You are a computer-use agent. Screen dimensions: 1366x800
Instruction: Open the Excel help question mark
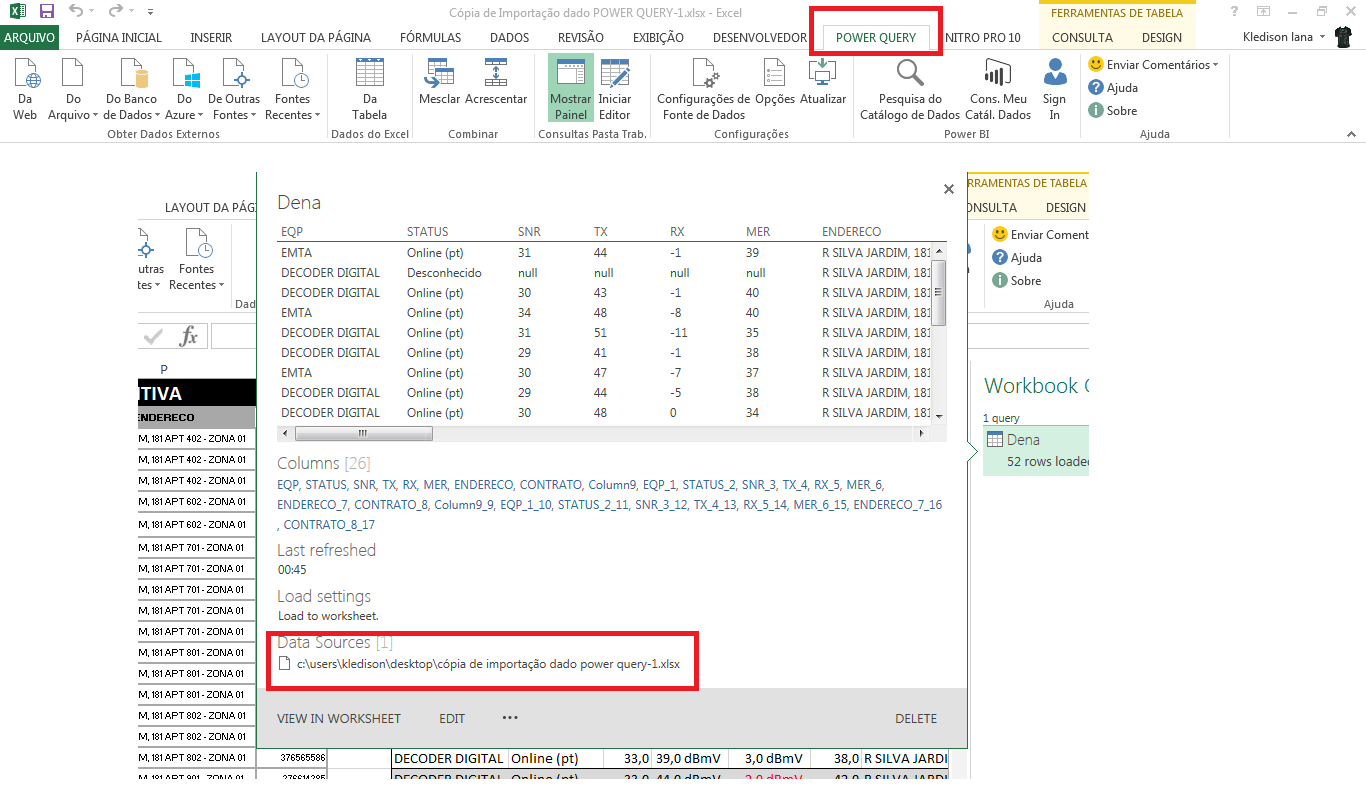click(1235, 11)
